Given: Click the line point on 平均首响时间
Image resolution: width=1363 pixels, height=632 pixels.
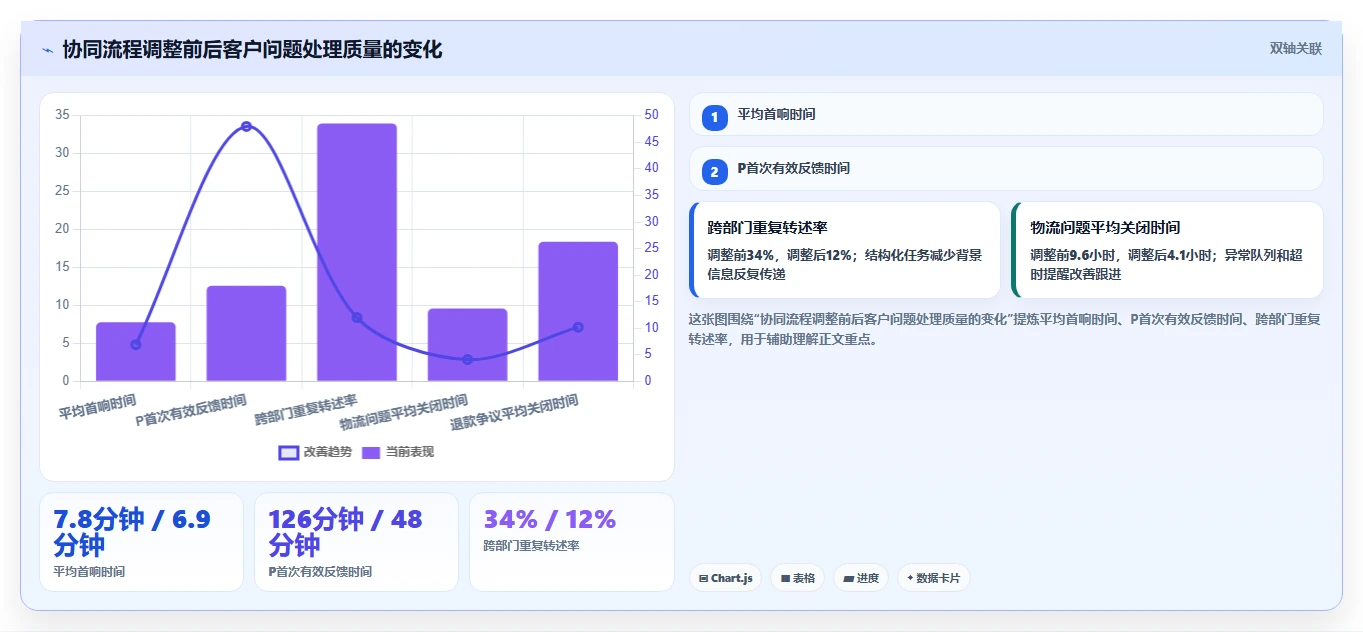Looking at the screenshot, I should tap(136, 344).
